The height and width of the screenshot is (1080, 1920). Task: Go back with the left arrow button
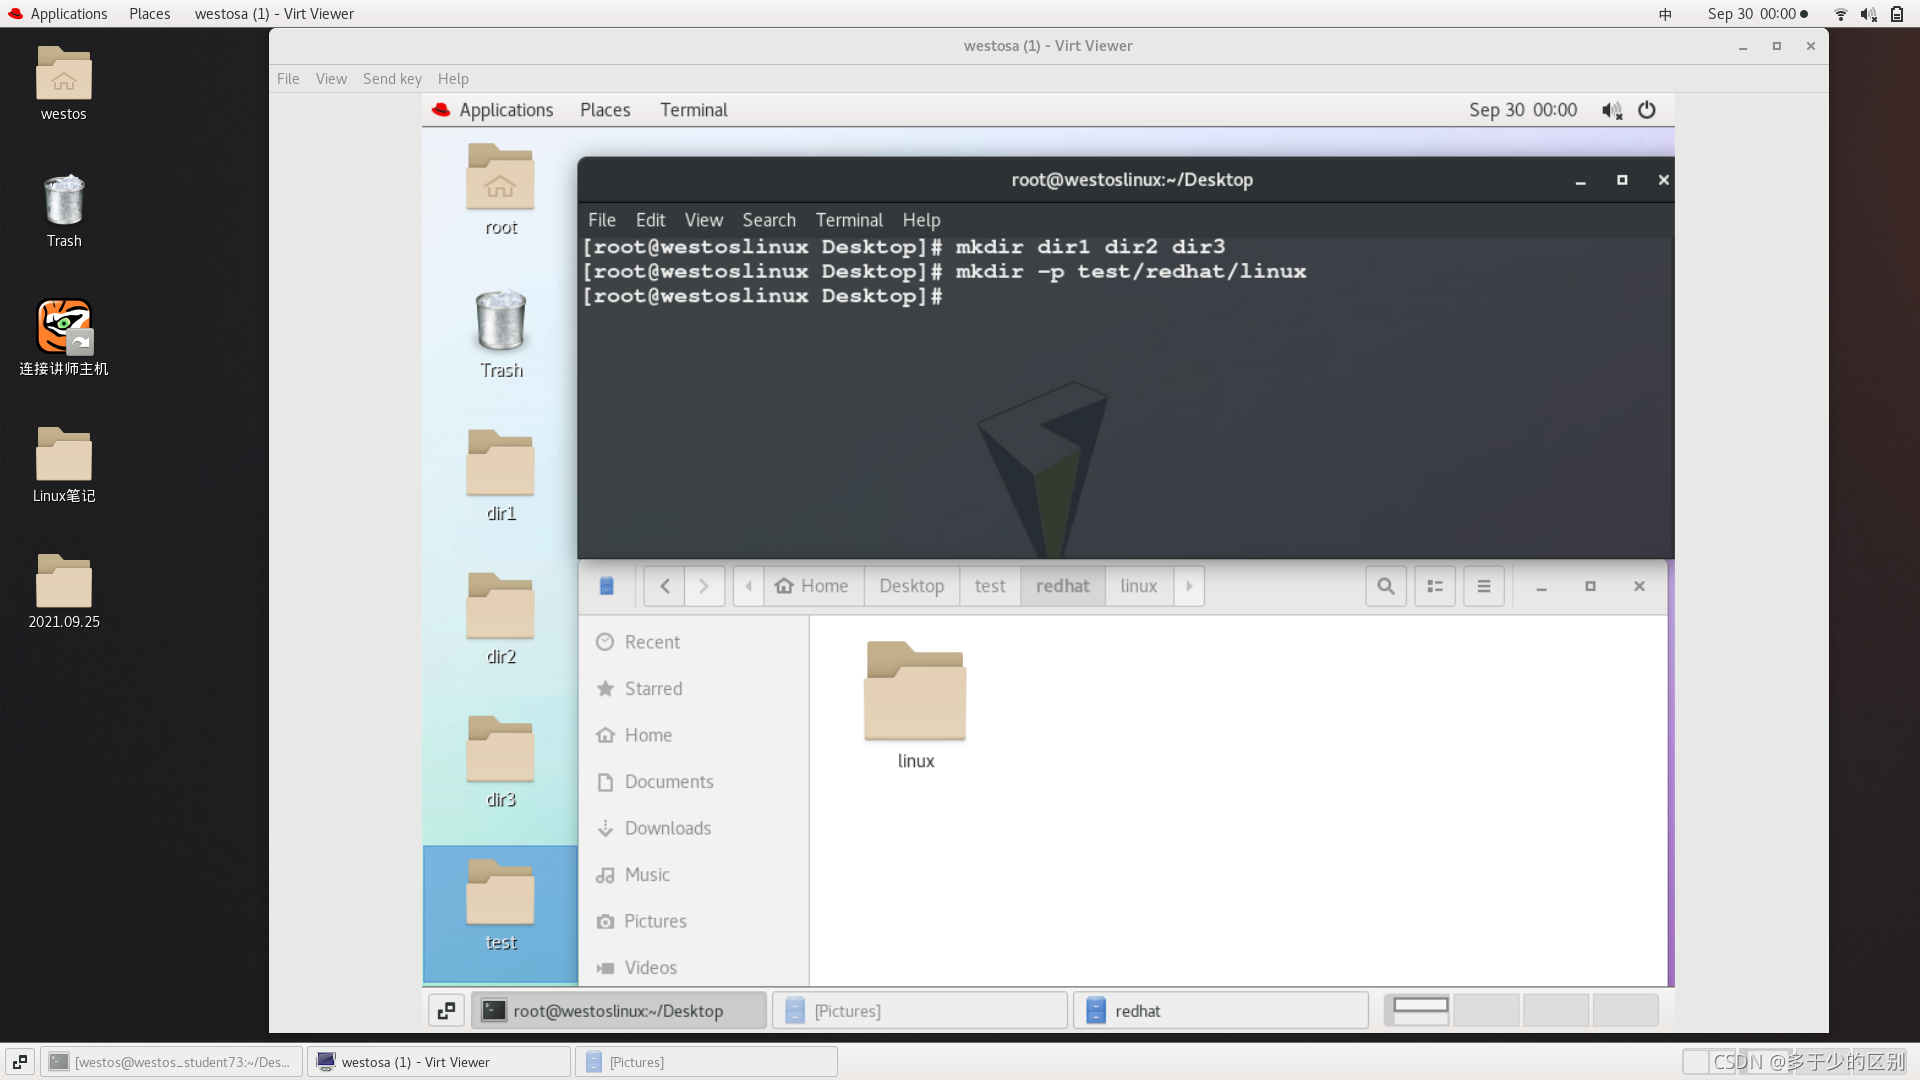click(x=664, y=586)
